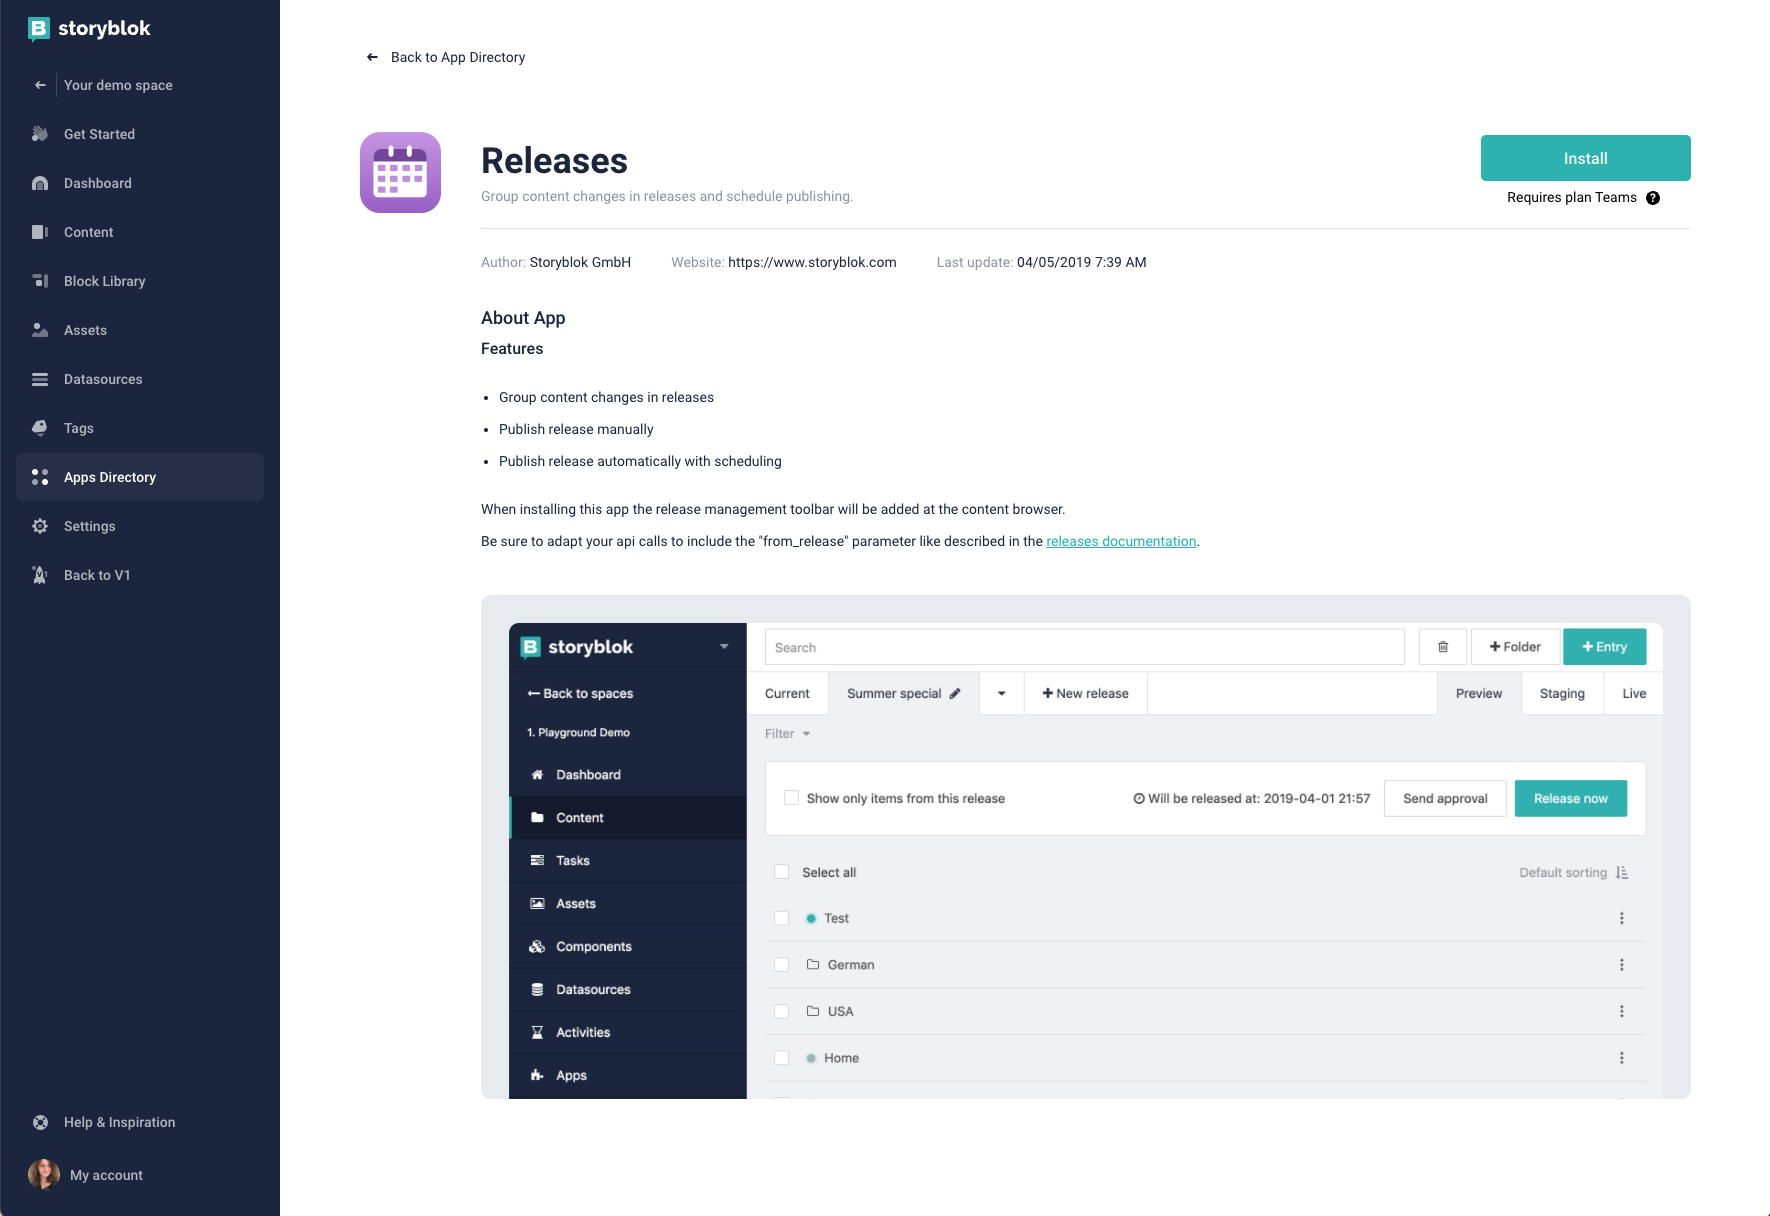Click Your demo space label
This screenshot has height=1216, width=1770.
coord(118,85)
